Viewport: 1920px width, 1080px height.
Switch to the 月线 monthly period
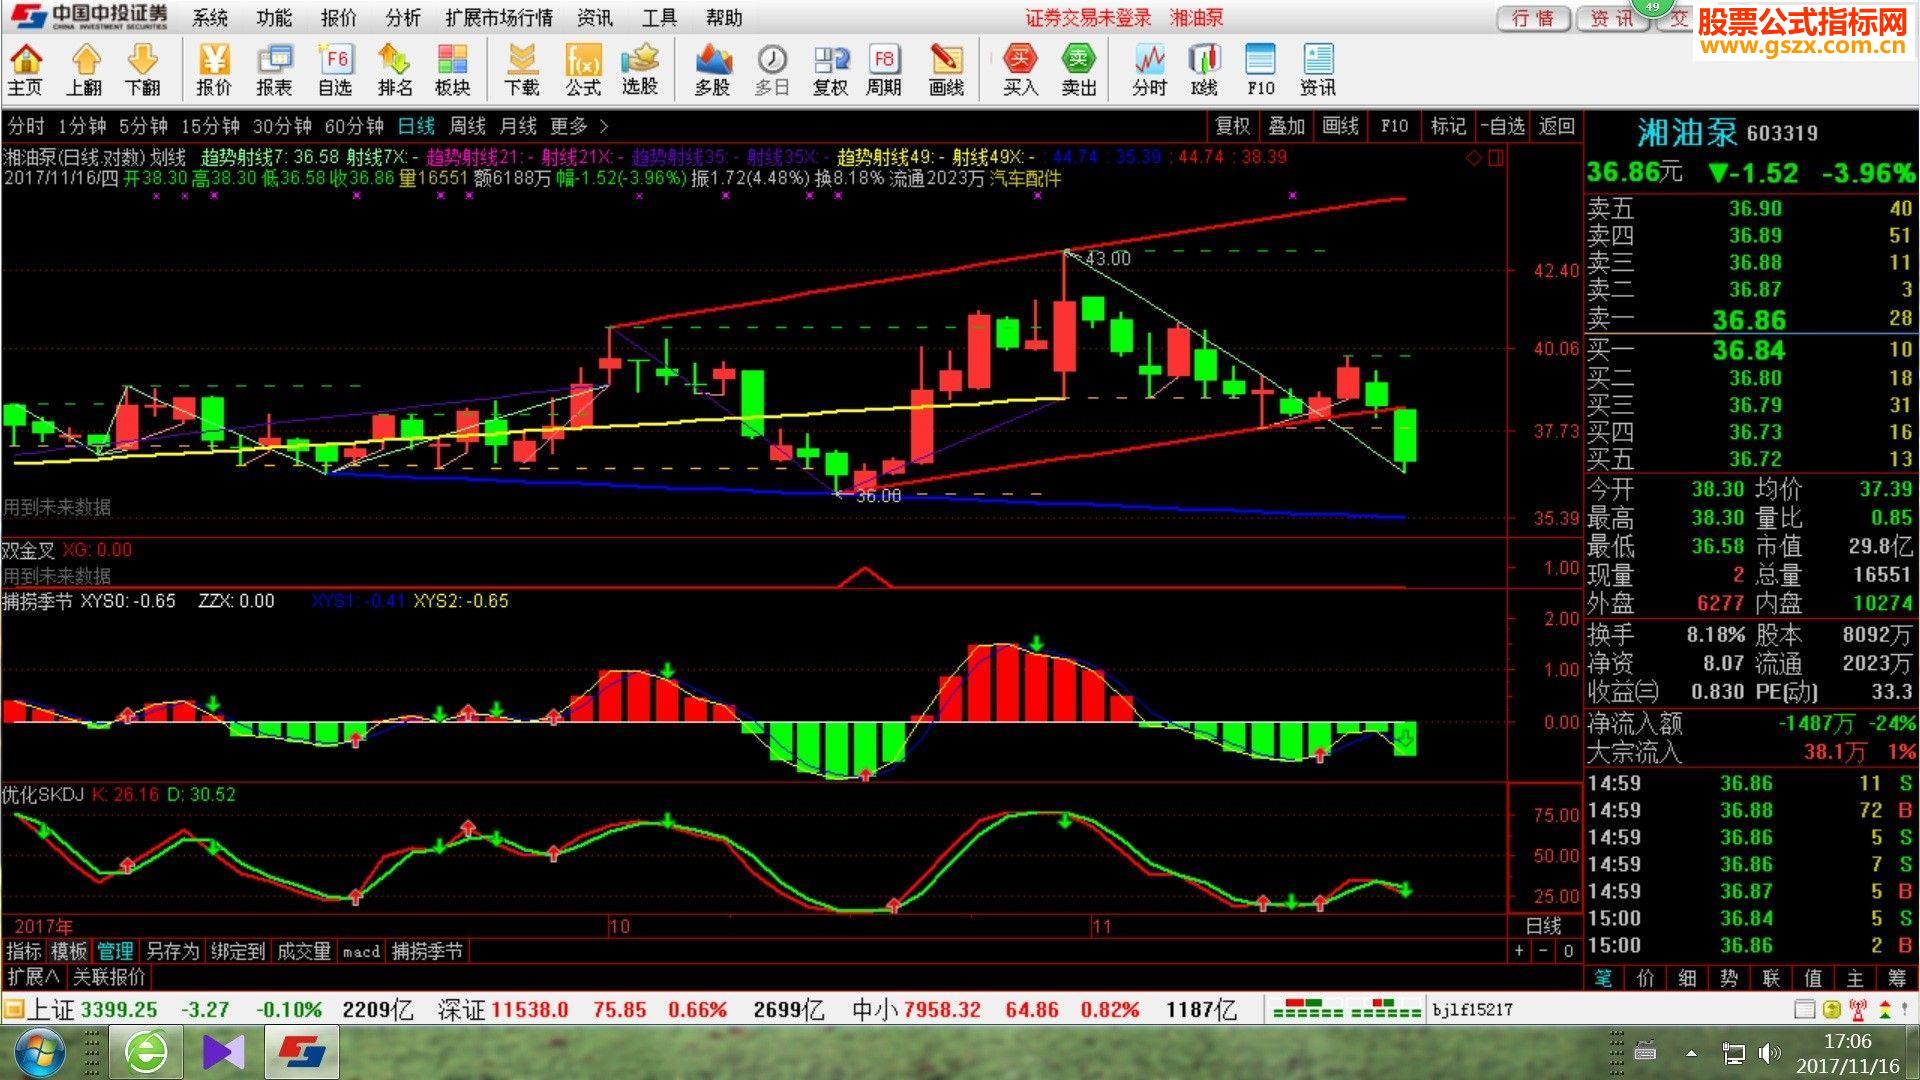click(518, 126)
